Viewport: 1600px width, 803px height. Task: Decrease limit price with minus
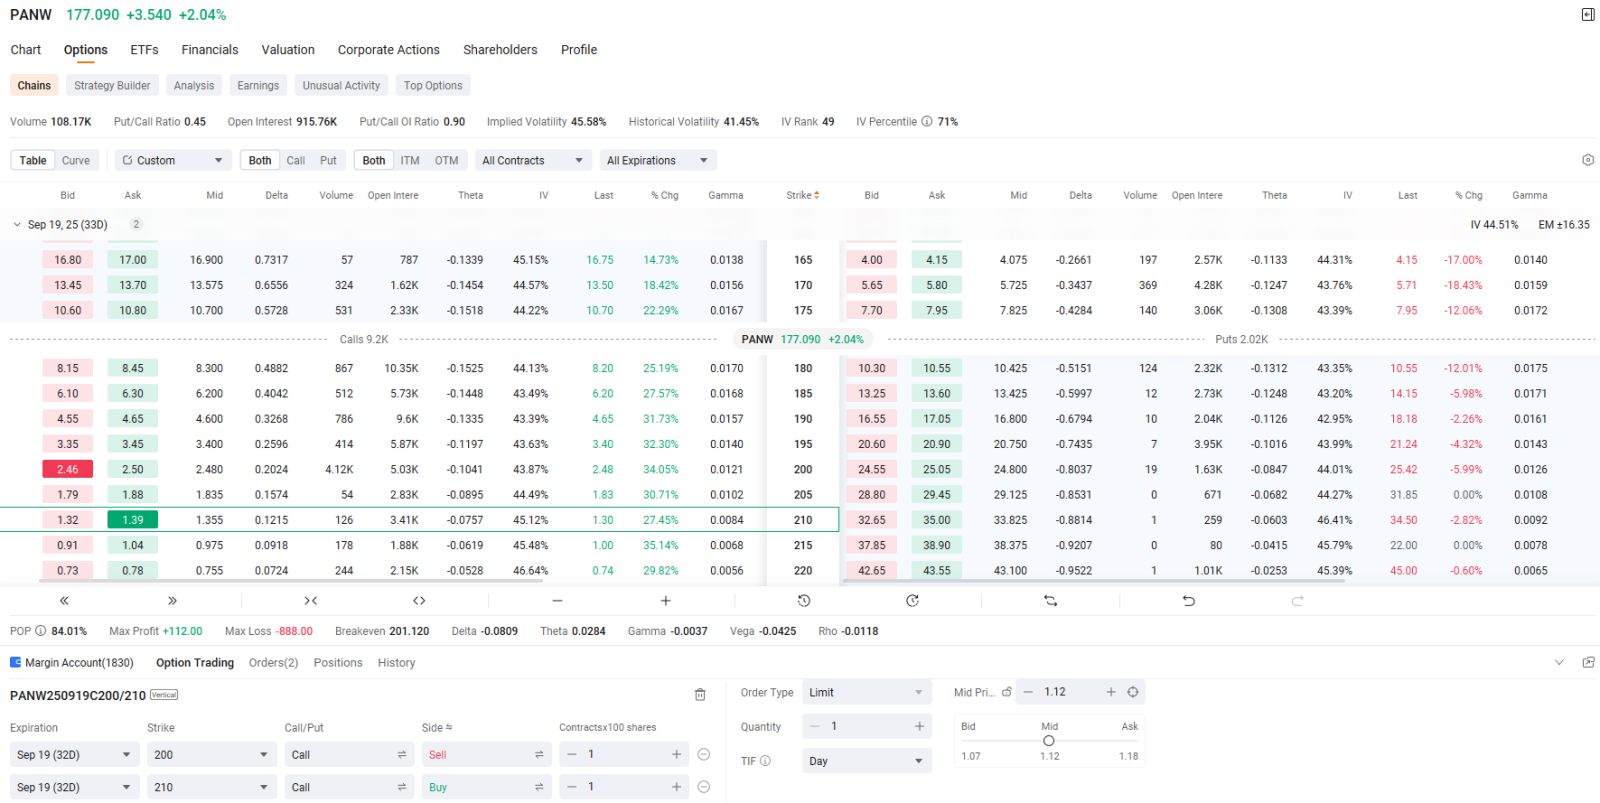pos(1028,692)
